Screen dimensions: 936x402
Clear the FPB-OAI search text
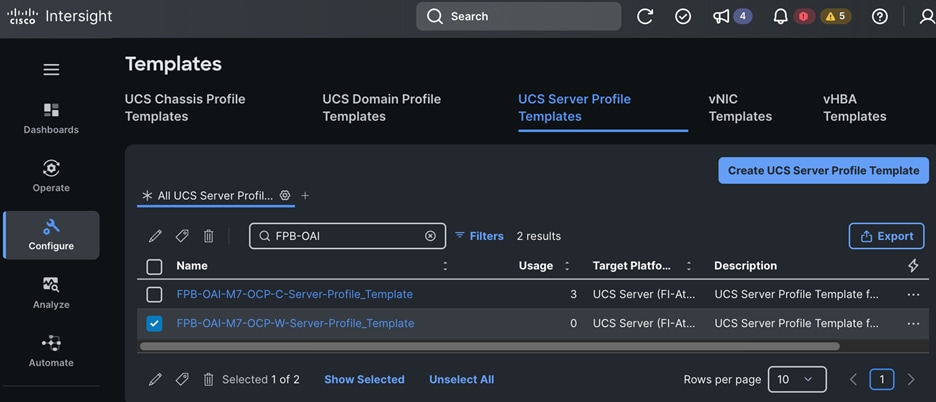[x=430, y=236]
